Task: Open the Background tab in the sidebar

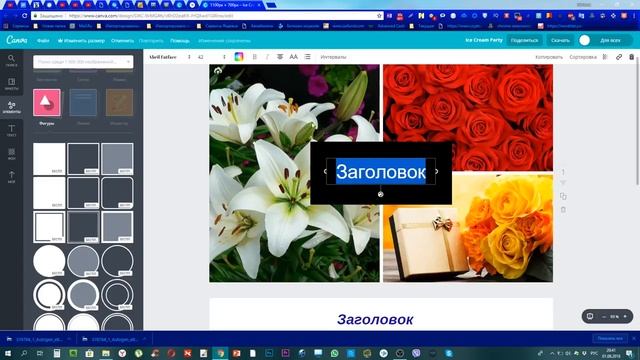Action: click(11, 154)
